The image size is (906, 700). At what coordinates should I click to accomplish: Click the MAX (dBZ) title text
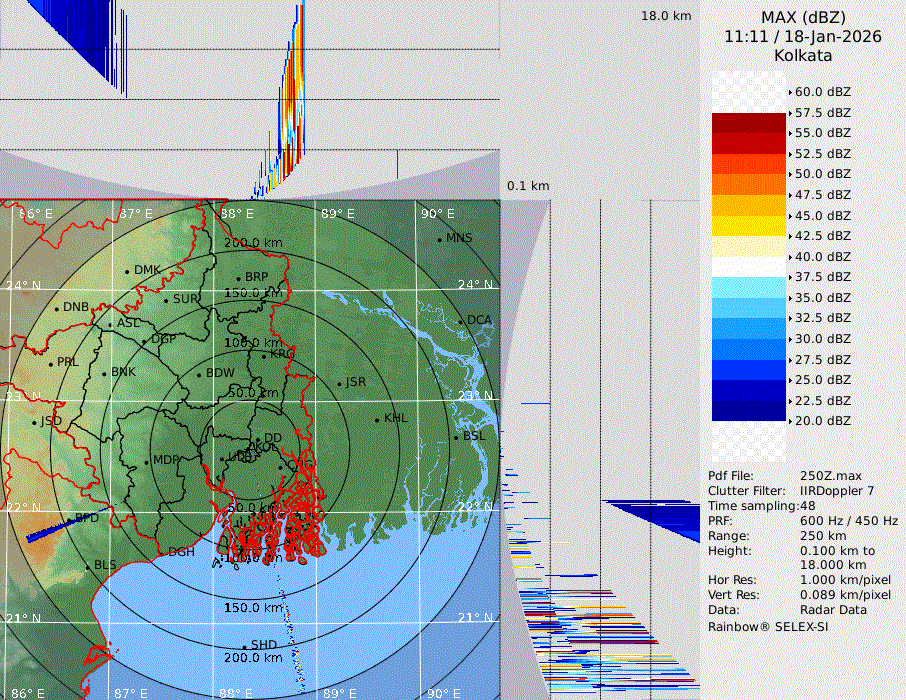[x=803, y=17]
